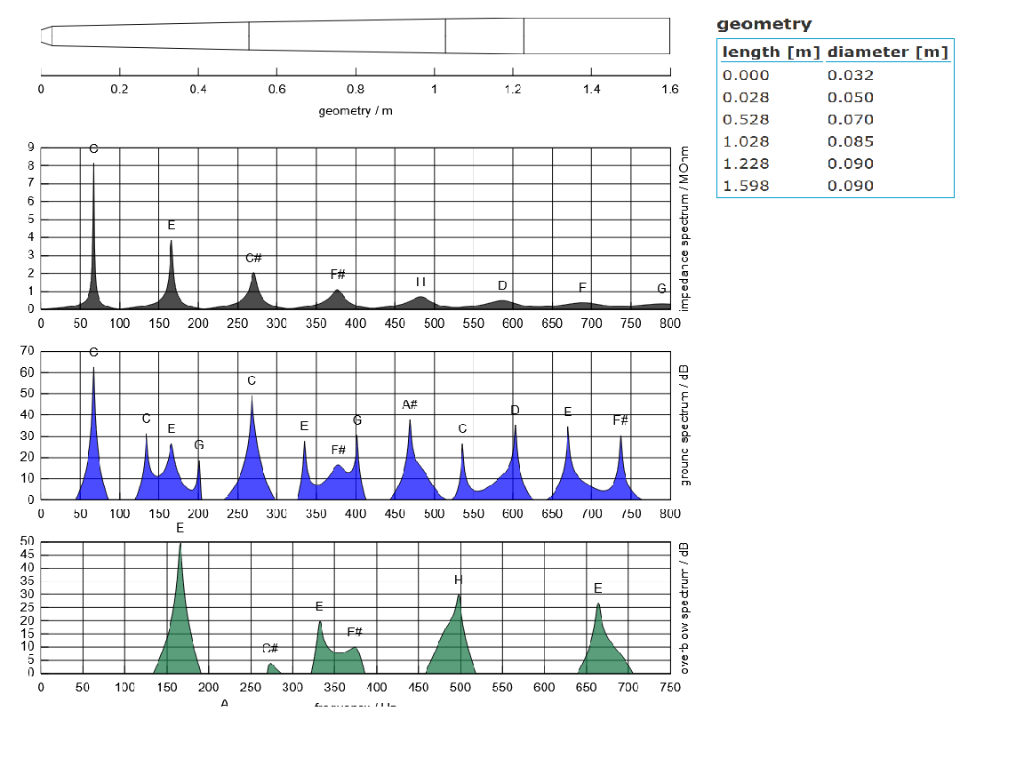Image resolution: width=1024 pixels, height=759 pixels.
Task: Click the A# peak label in ground spectrum
Action: pyautogui.click(x=410, y=405)
